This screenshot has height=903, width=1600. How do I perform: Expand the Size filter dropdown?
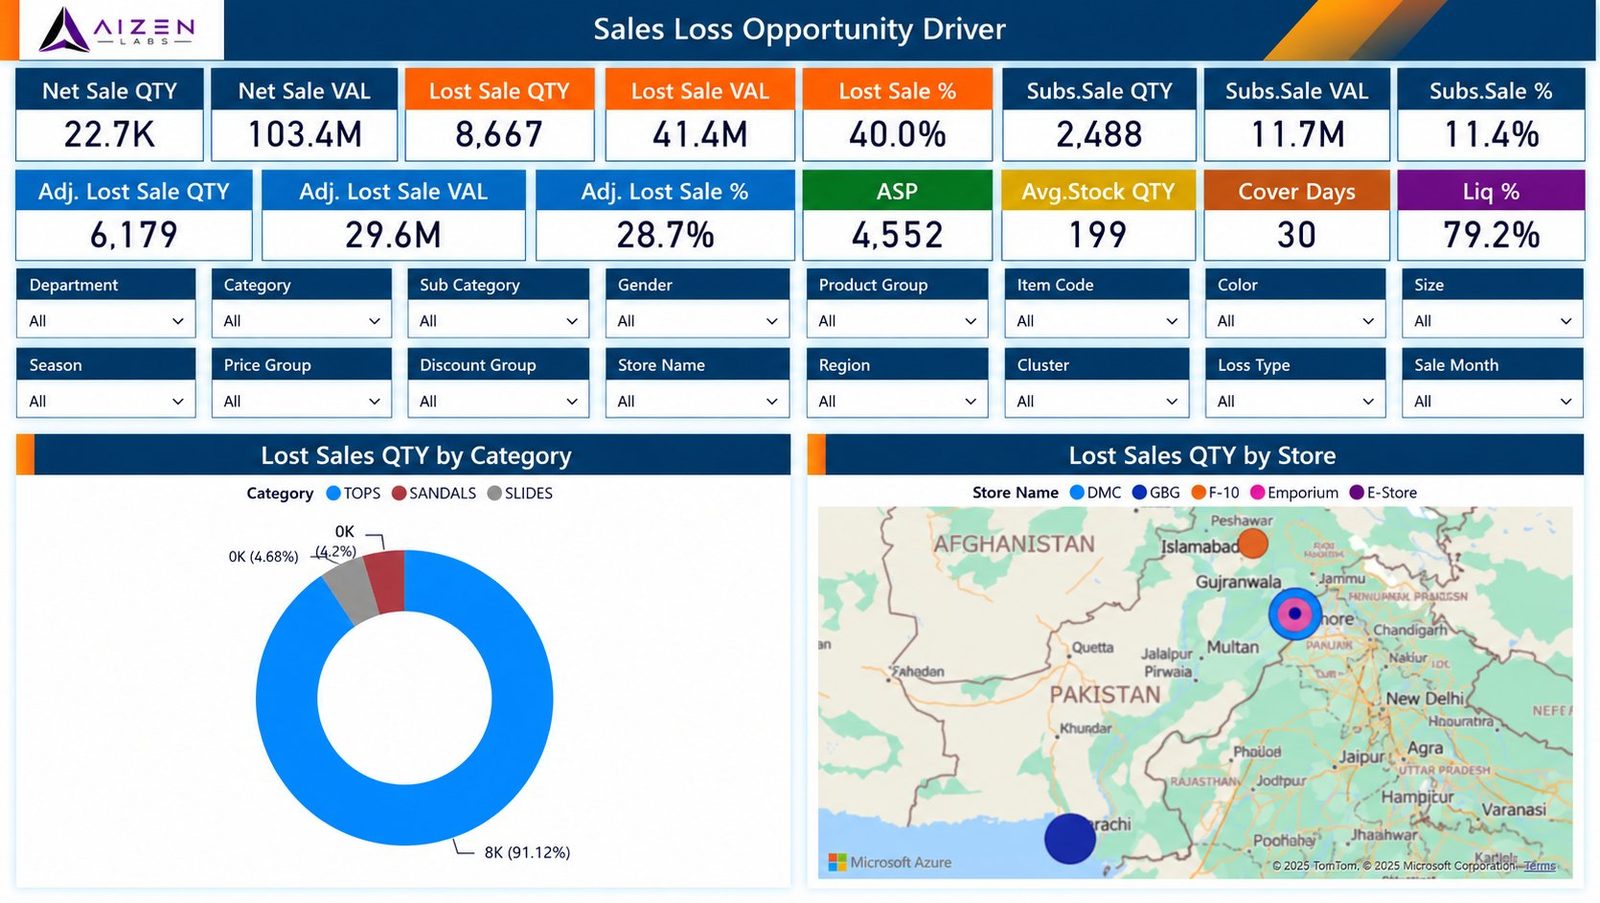click(x=1492, y=321)
